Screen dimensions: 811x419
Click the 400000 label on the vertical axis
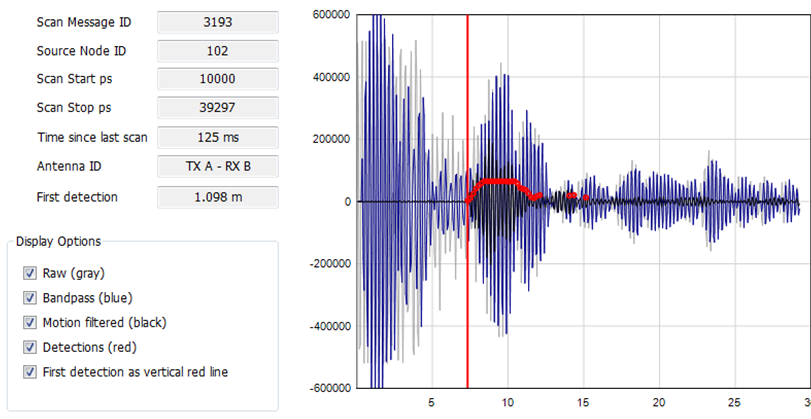331,77
